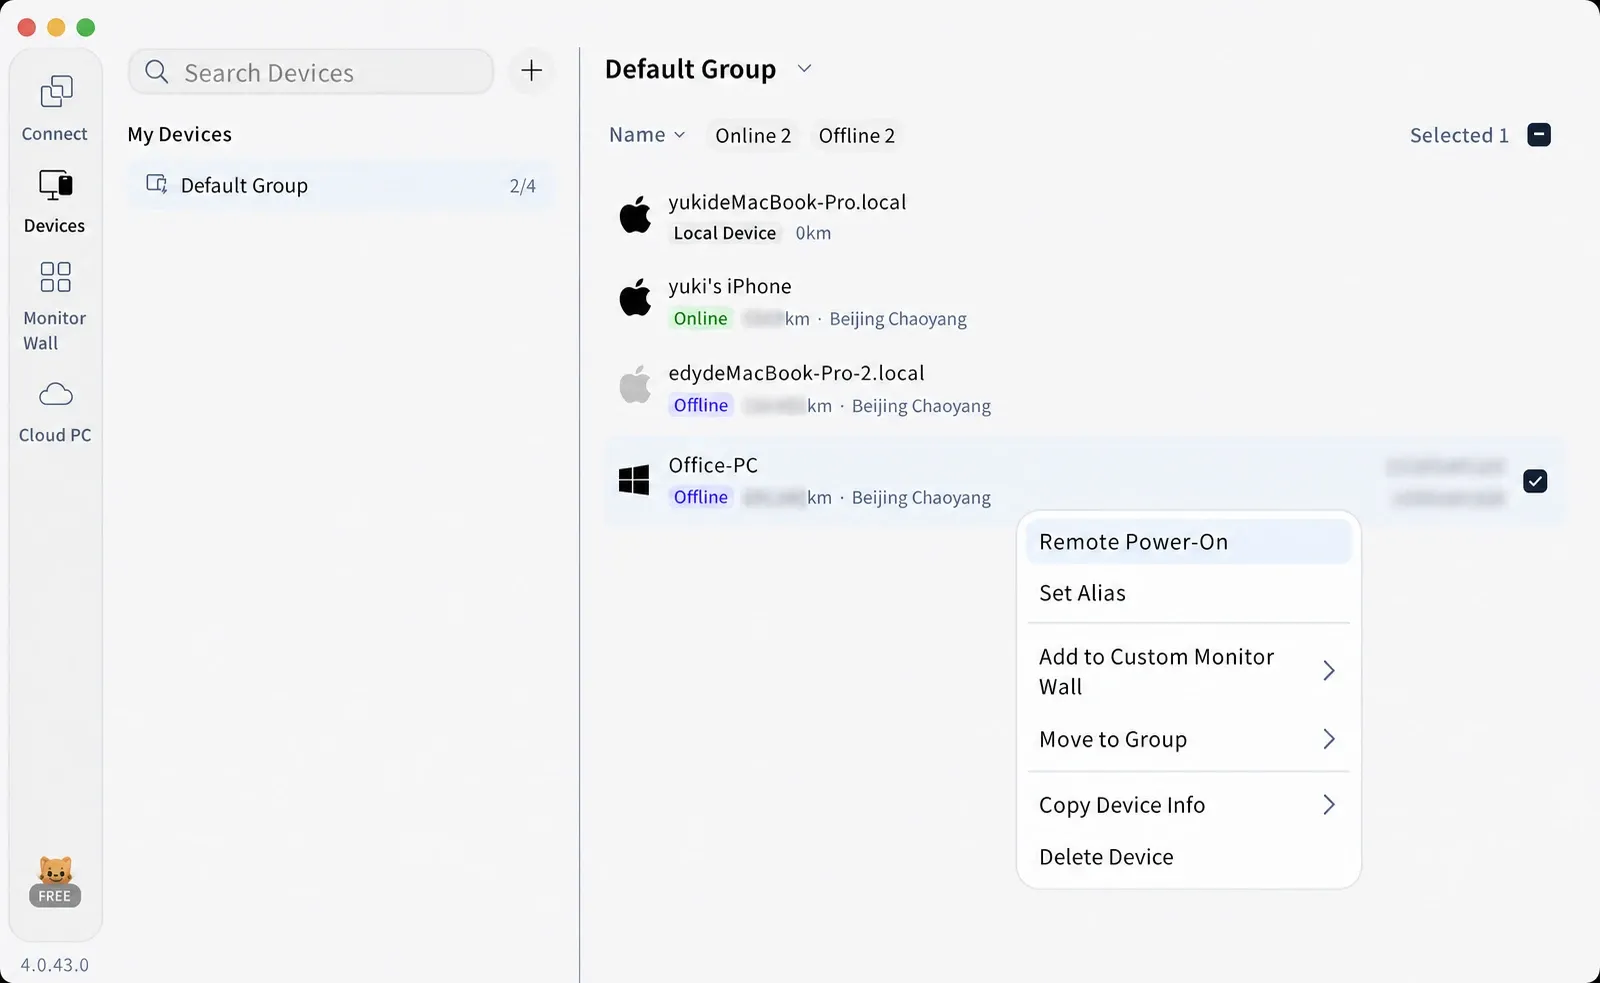Filter by Offline 2 devices
Viewport: 1600px width, 983px height.
point(857,136)
